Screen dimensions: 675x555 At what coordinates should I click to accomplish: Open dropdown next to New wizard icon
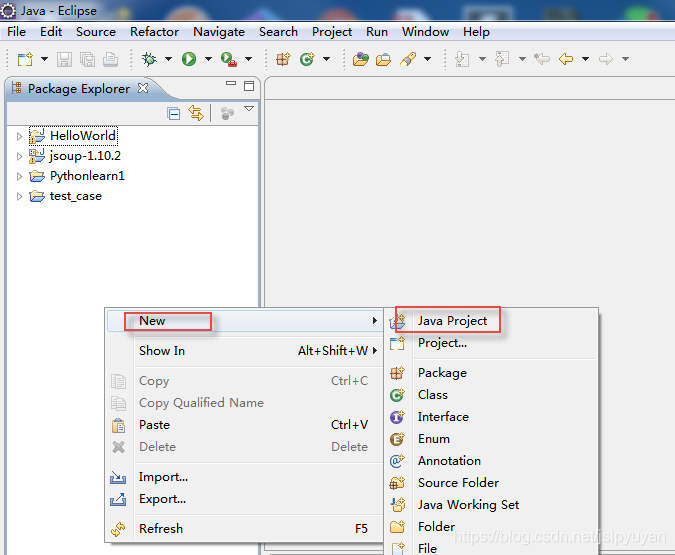[x=44, y=59]
